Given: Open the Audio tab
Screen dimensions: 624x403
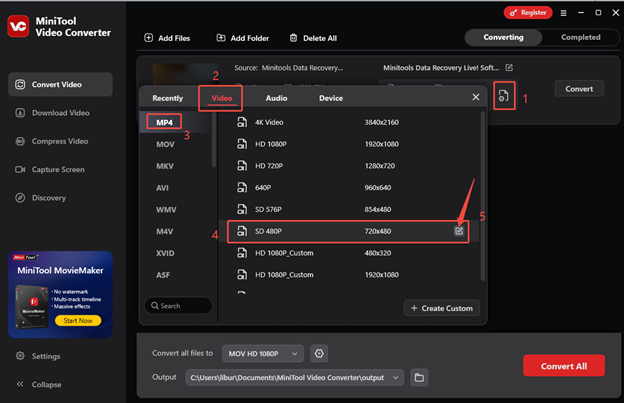Looking at the screenshot, I should point(277,98).
